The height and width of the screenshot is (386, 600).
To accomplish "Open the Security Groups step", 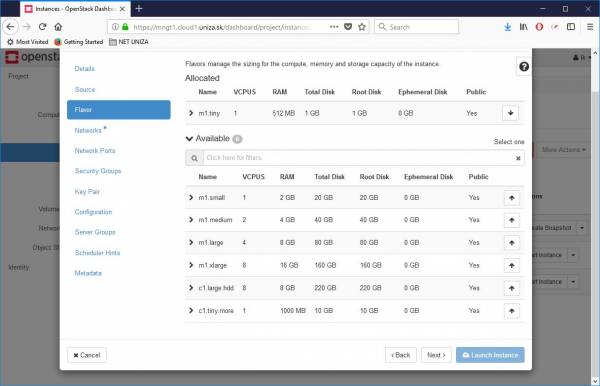I will pyautogui.click(x=98, y=171).
